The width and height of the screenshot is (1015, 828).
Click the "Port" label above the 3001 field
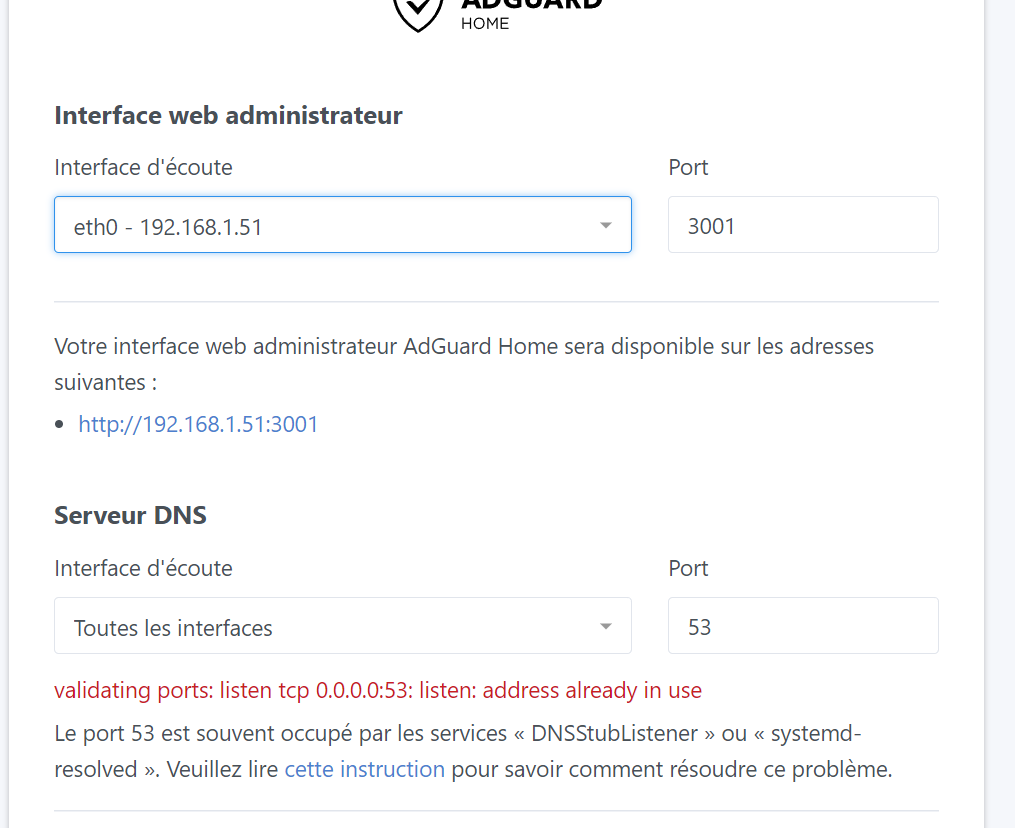coord(688,167)
